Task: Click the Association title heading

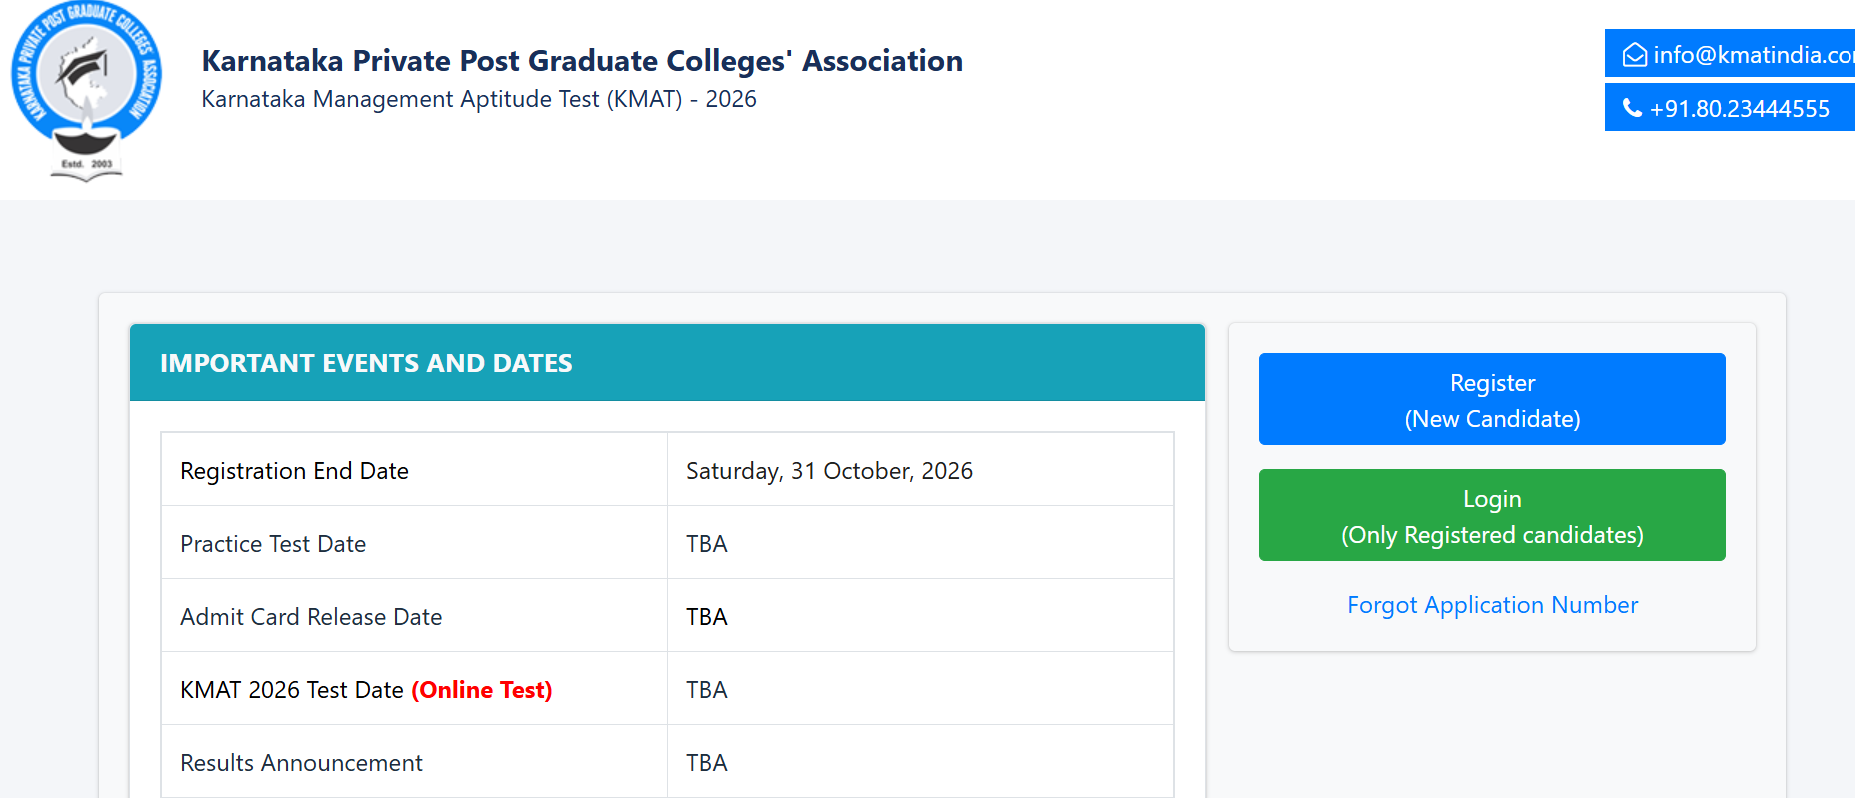Action: pyautogui.click(x=582, y=61)
